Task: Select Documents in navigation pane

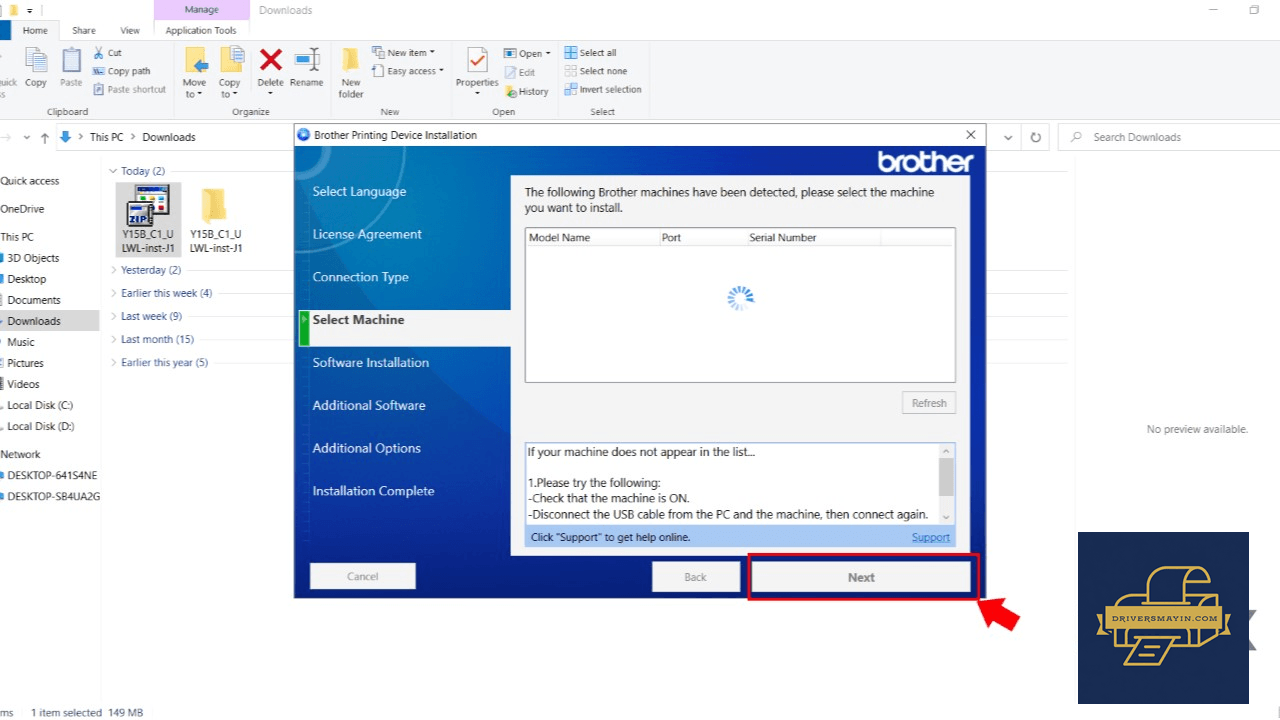Action: click(x=34, y=300)
